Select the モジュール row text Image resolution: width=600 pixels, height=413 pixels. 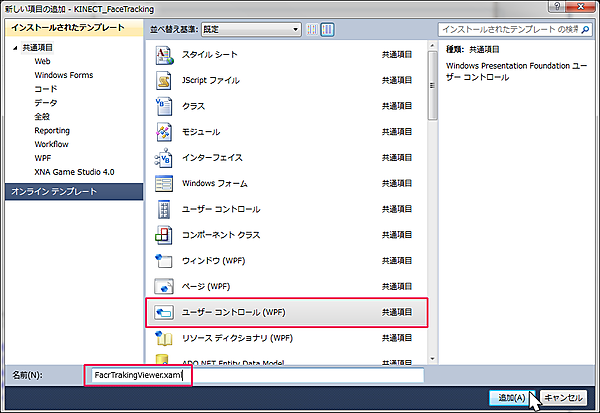(x=201, y=132)
